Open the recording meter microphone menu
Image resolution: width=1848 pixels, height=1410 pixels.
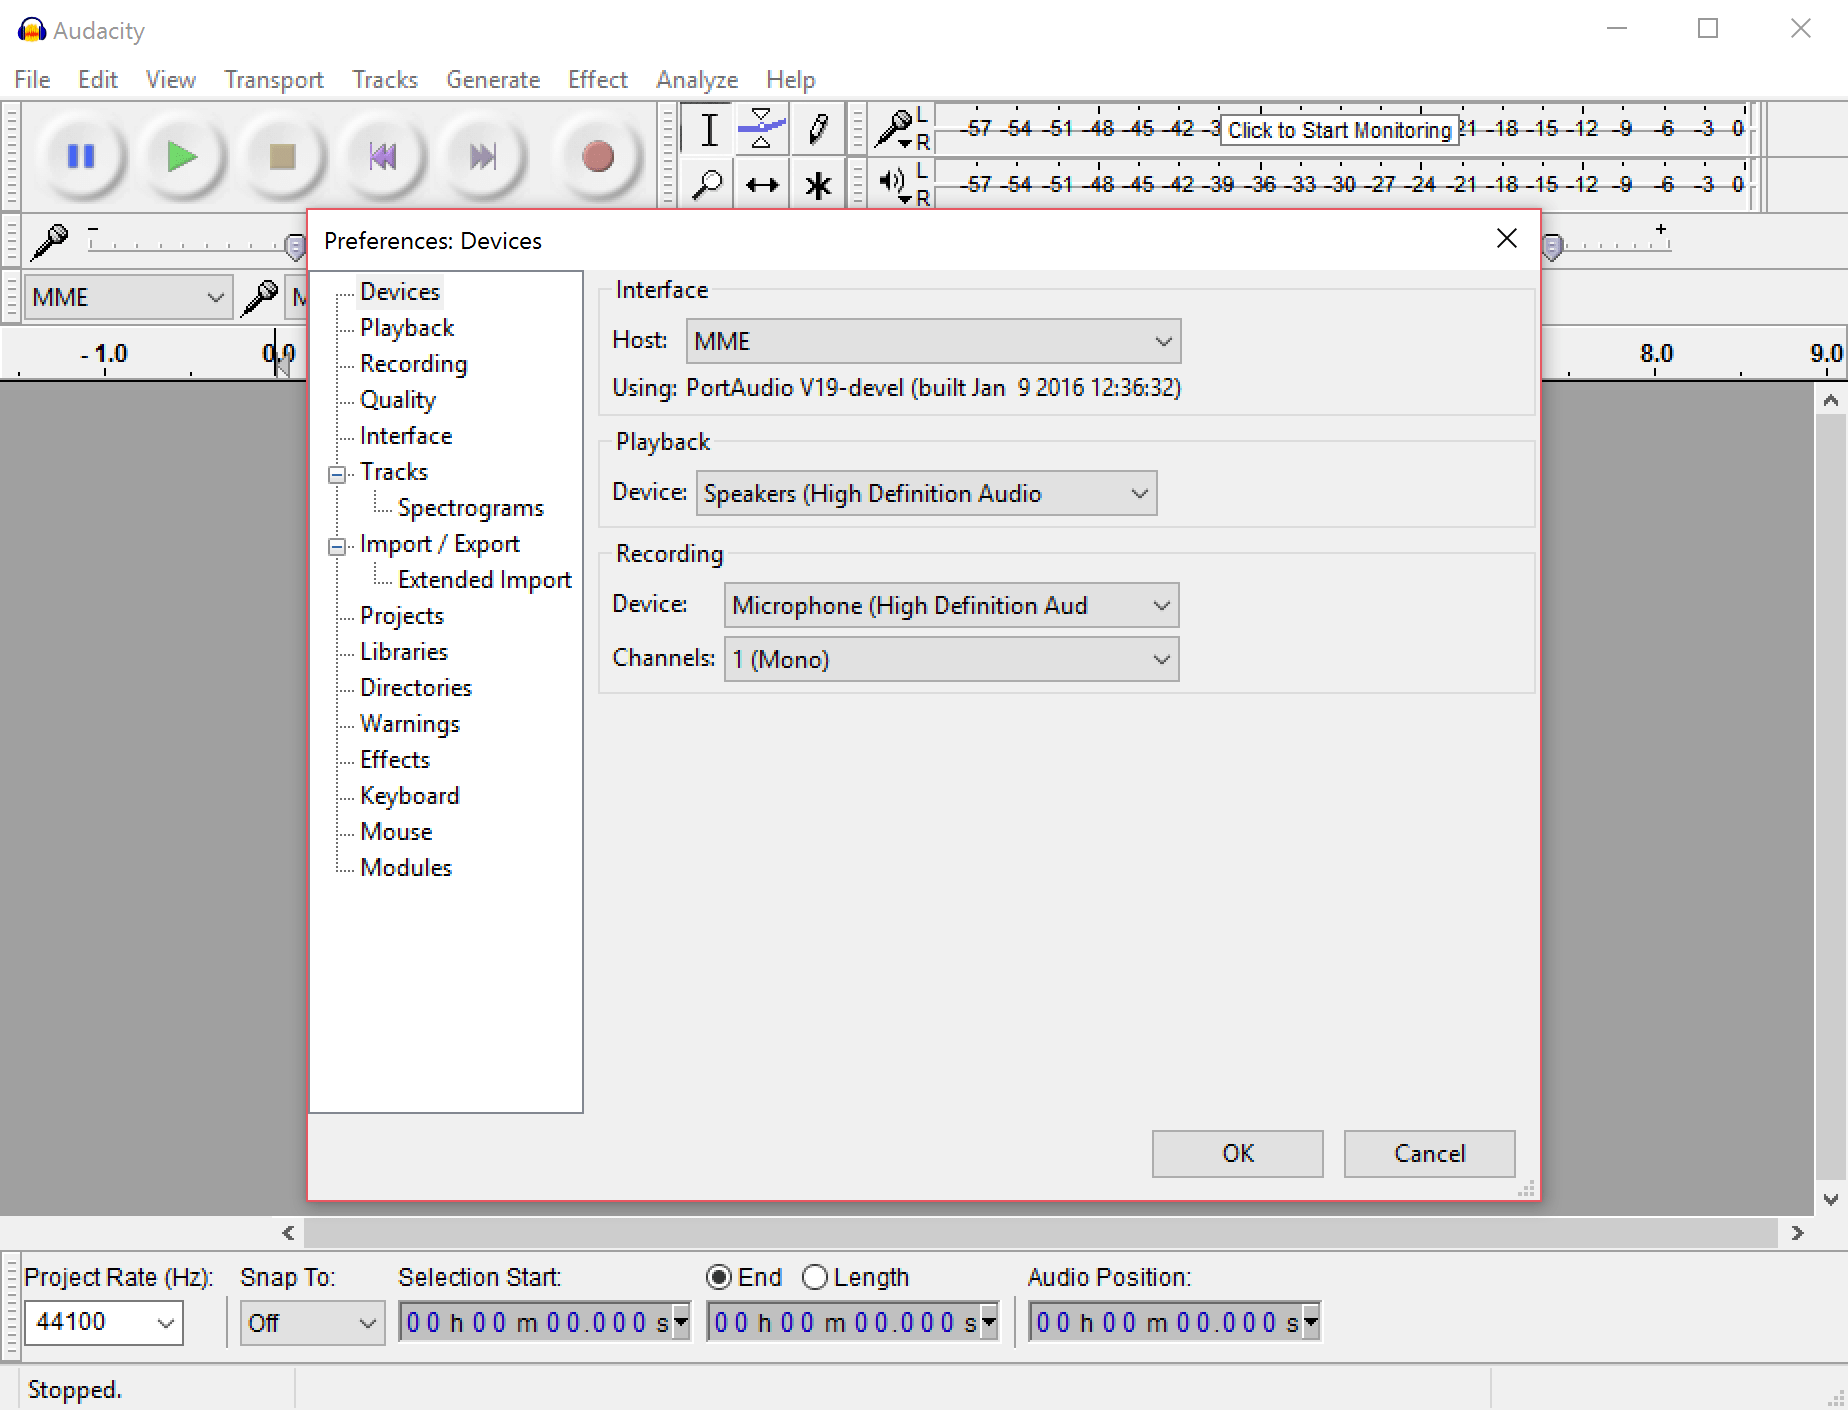(x=894, y=129)
